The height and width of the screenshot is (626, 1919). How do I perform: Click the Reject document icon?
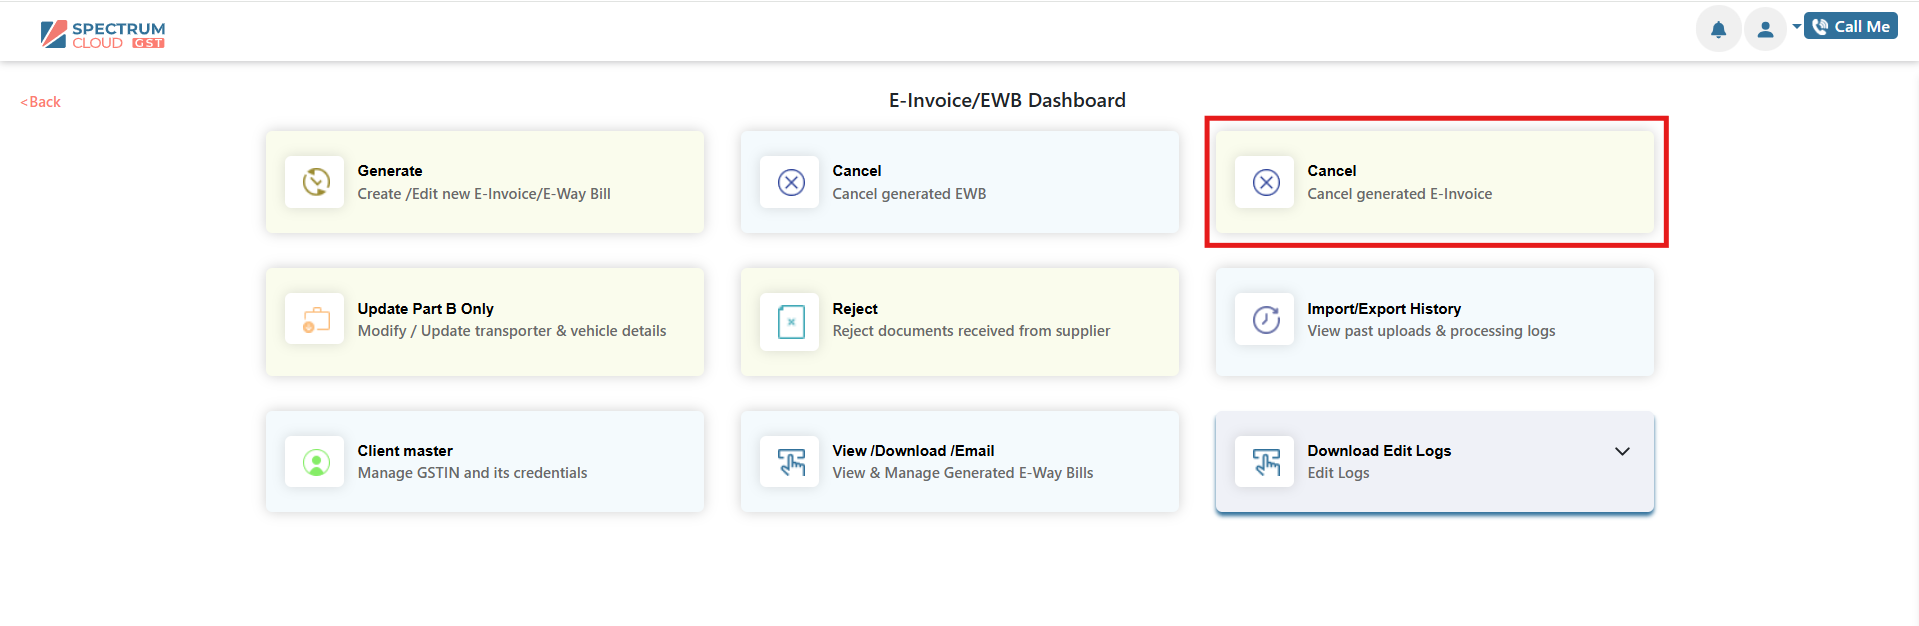point(791,321)
